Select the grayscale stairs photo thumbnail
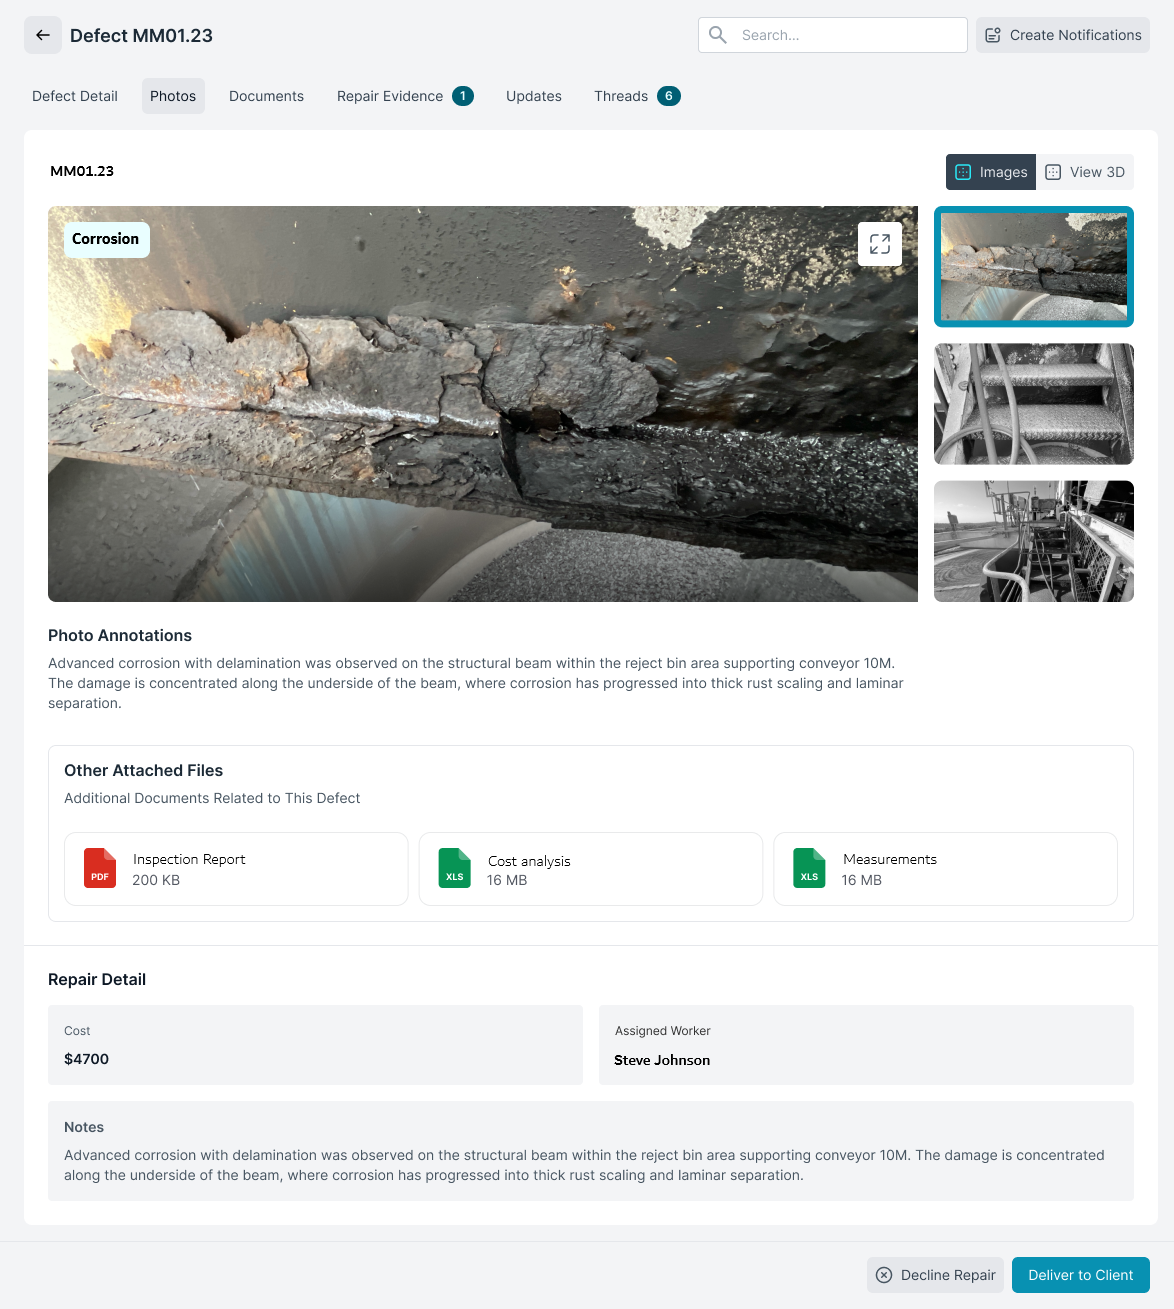 click(x=1033, y=404)
